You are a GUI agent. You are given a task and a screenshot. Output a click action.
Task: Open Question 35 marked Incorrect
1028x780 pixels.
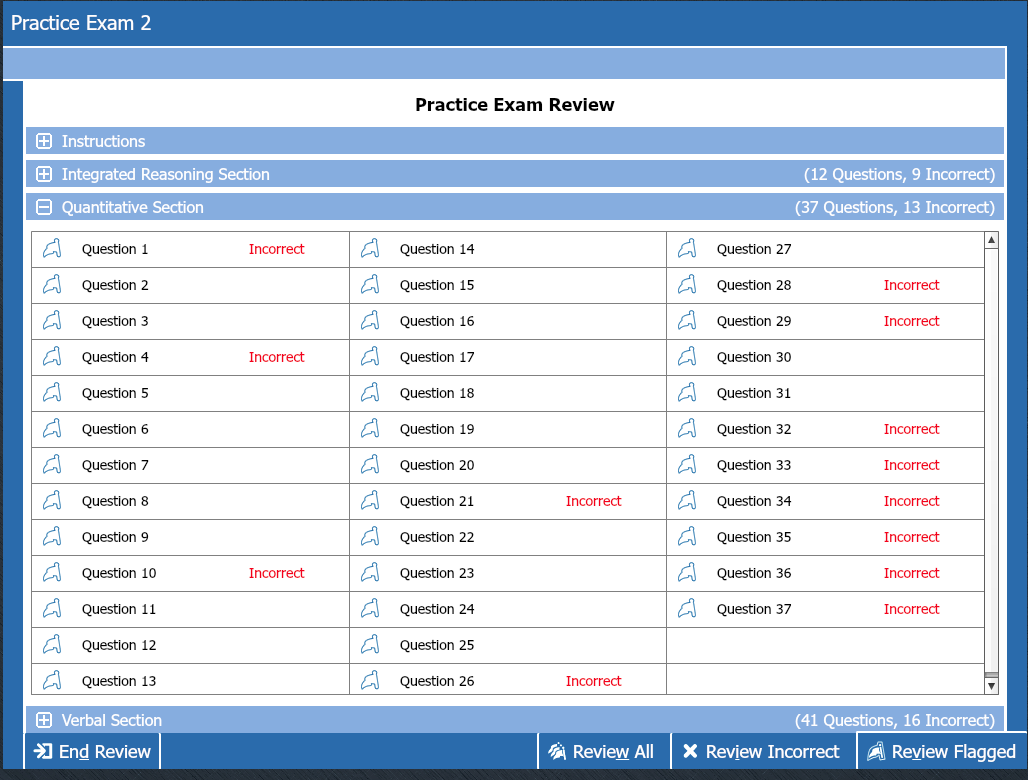(x=754, y=537)
